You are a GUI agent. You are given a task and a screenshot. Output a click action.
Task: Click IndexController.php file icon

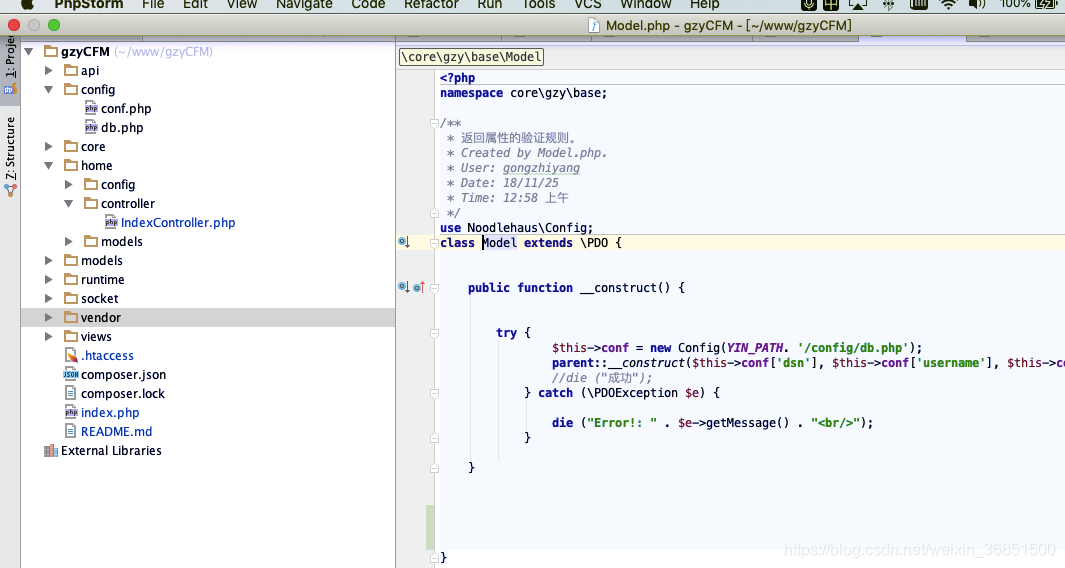tap(111, 222)
